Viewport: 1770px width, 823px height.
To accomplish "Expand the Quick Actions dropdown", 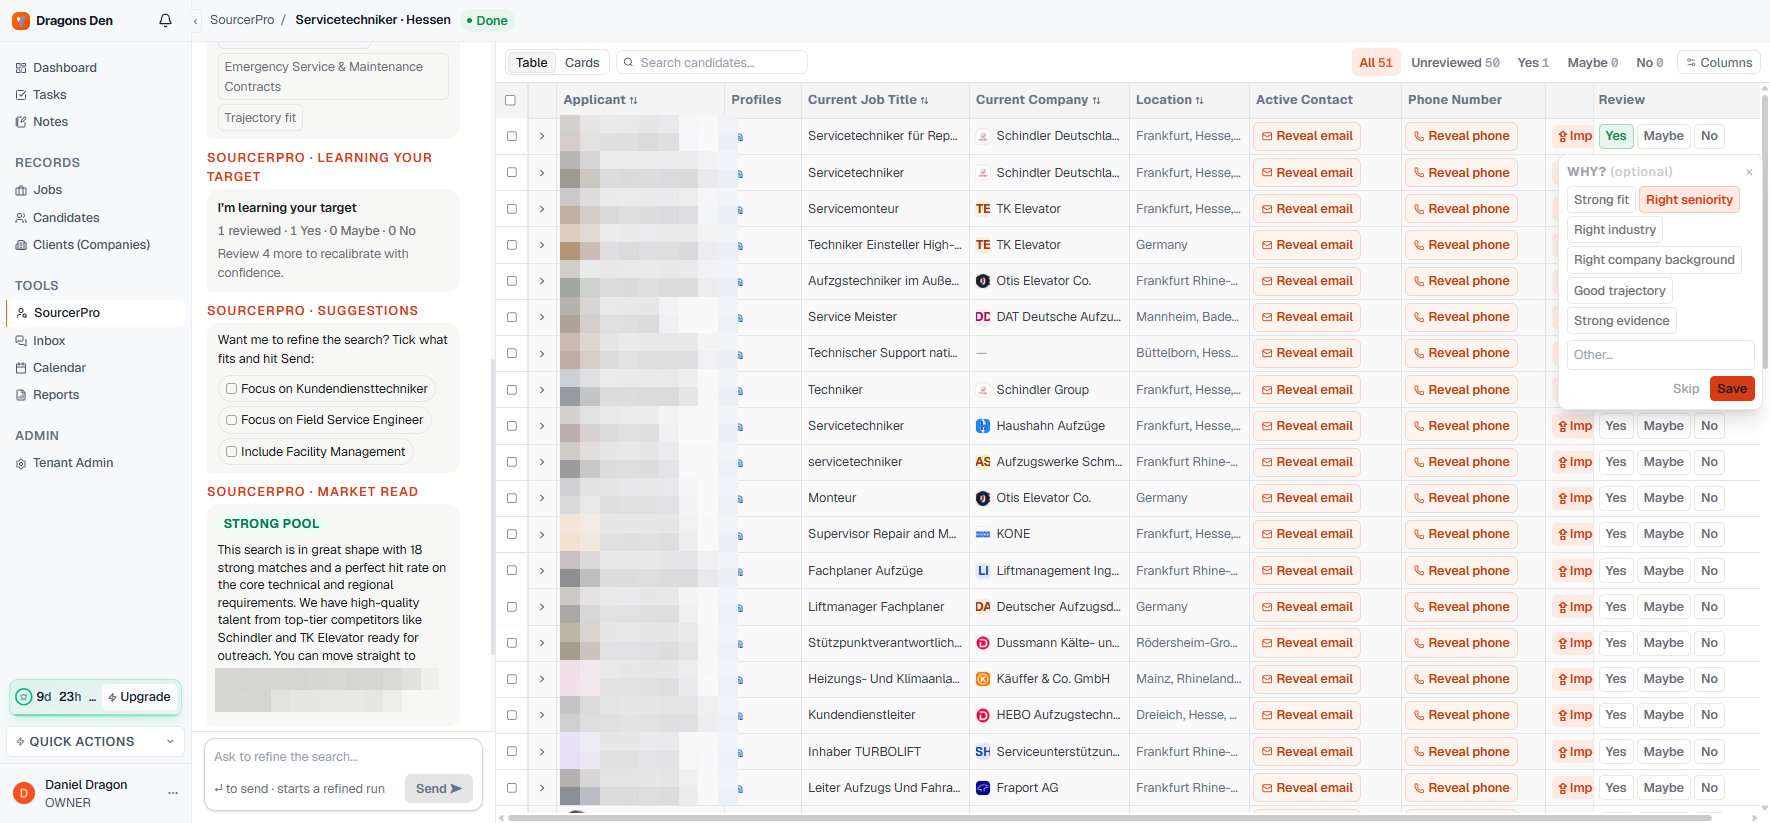I will coord(95,742).
